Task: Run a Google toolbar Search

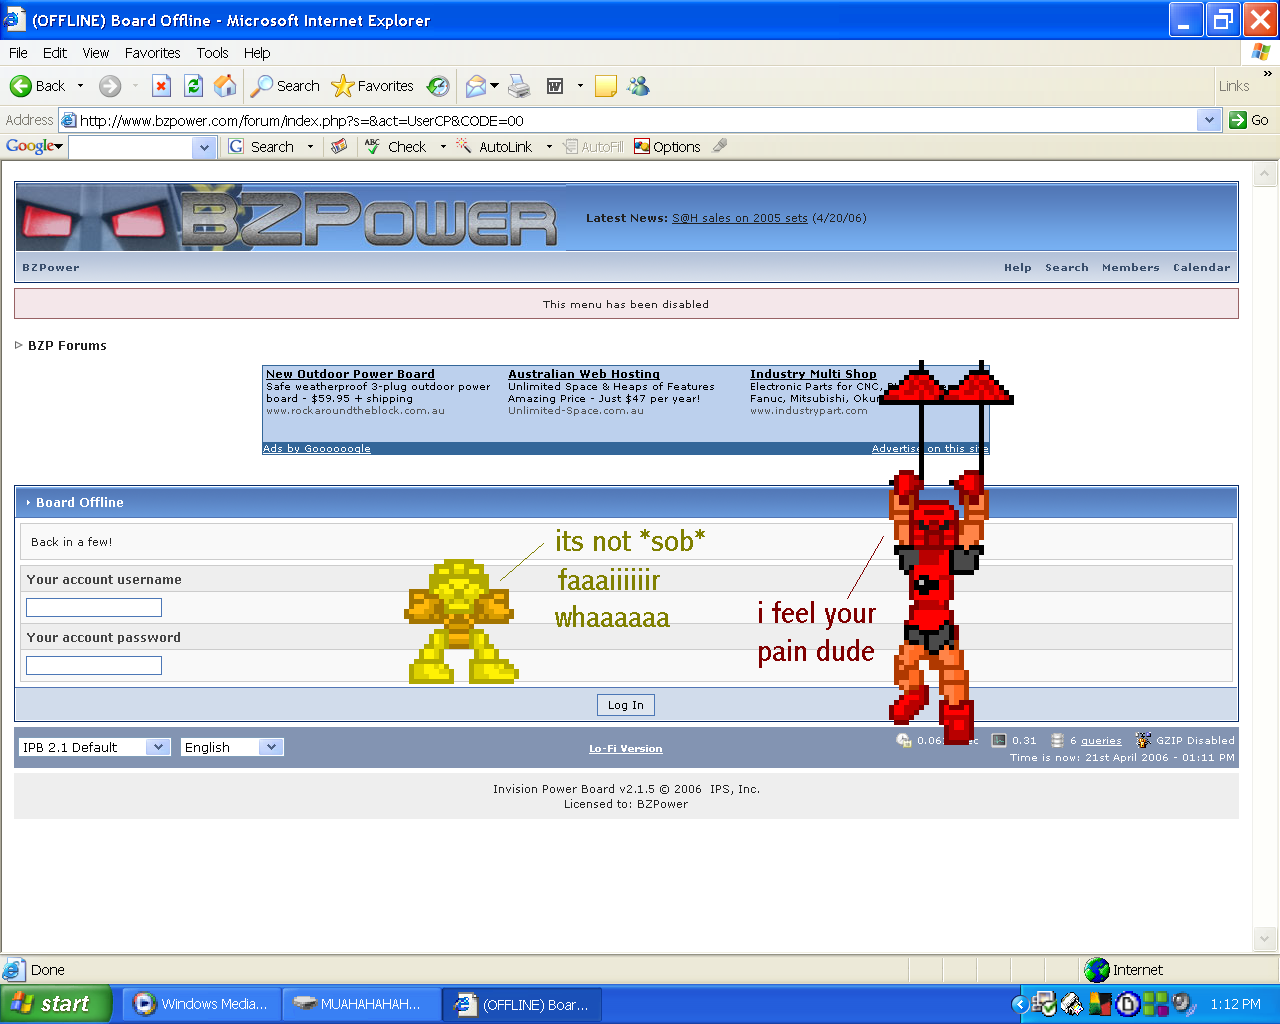Action: point(271,146)
